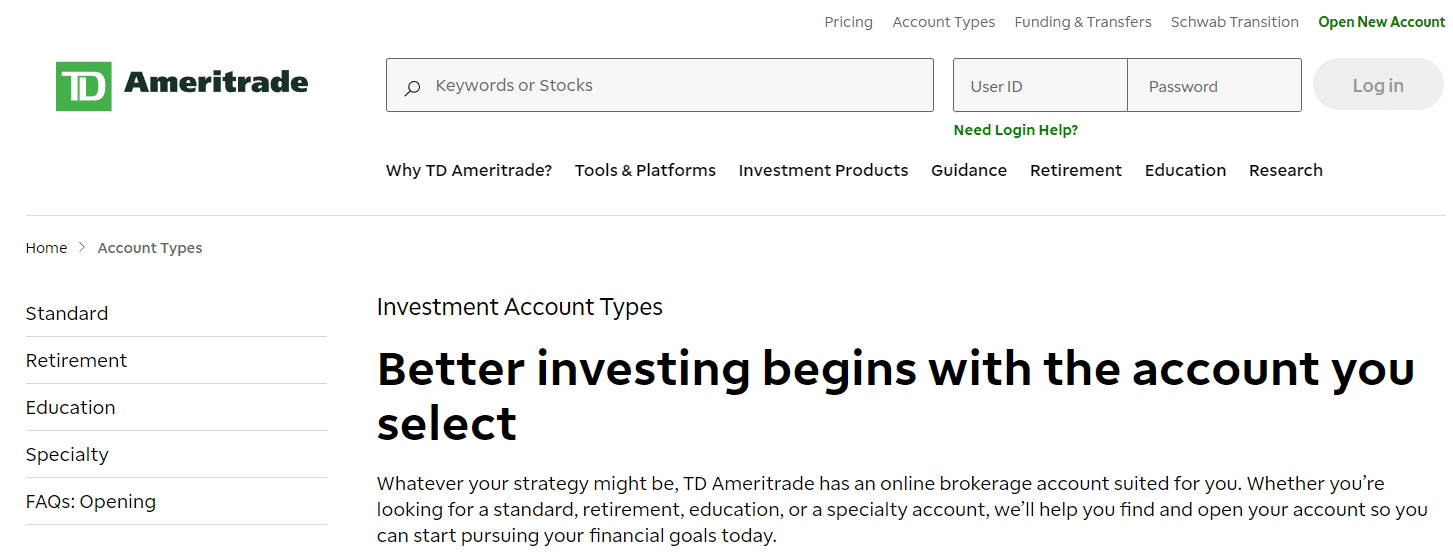Go to Funding & Transfers
Viewport: 1453px width, 557px height.
(1082, 22)
